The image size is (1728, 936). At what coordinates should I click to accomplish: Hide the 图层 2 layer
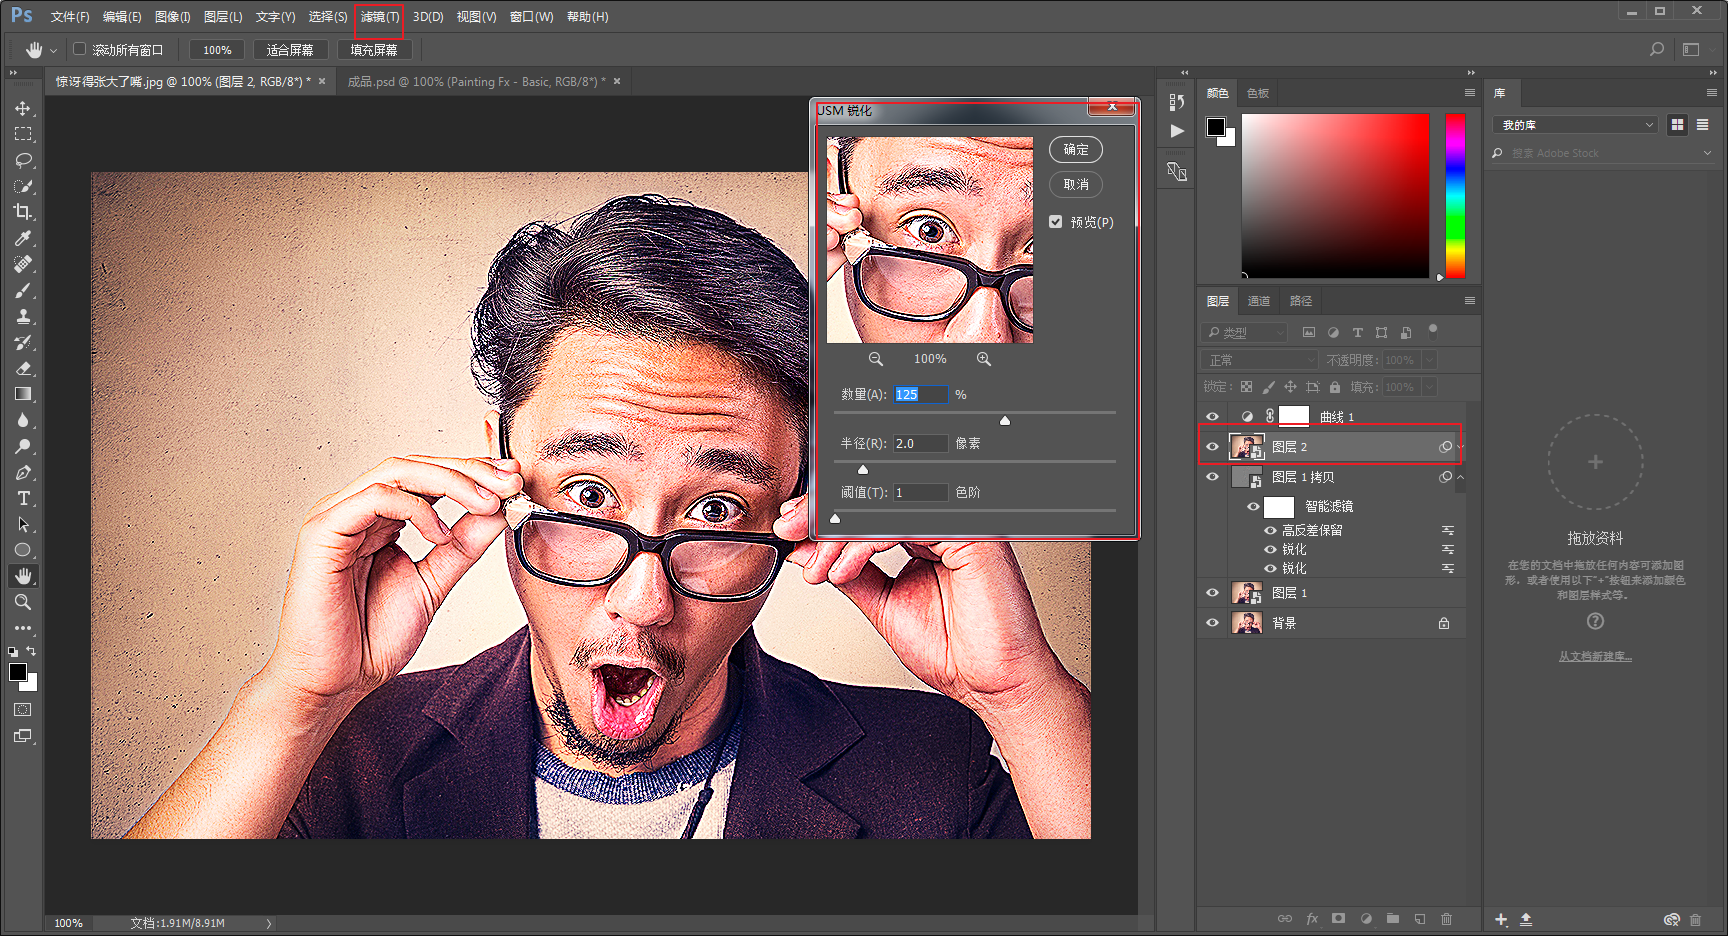[x=1212, y=447]
